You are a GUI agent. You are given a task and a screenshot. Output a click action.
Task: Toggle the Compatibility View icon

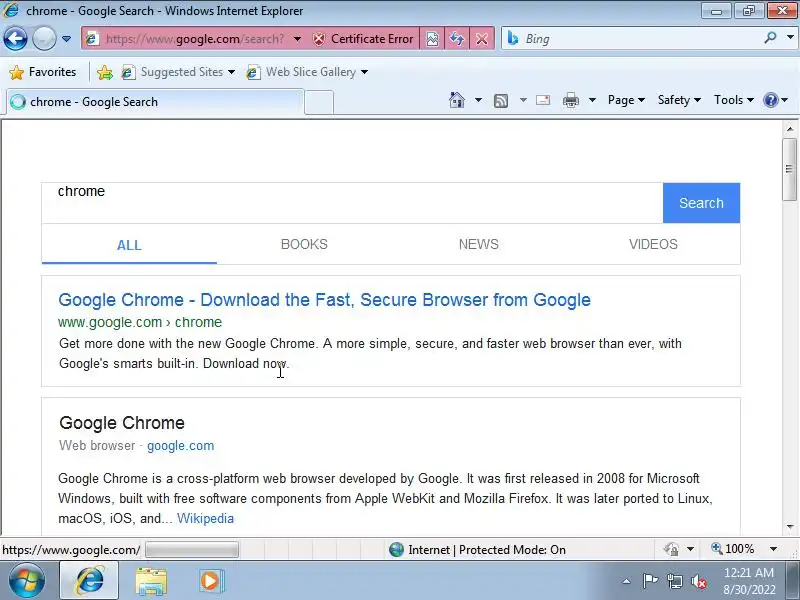432,39
